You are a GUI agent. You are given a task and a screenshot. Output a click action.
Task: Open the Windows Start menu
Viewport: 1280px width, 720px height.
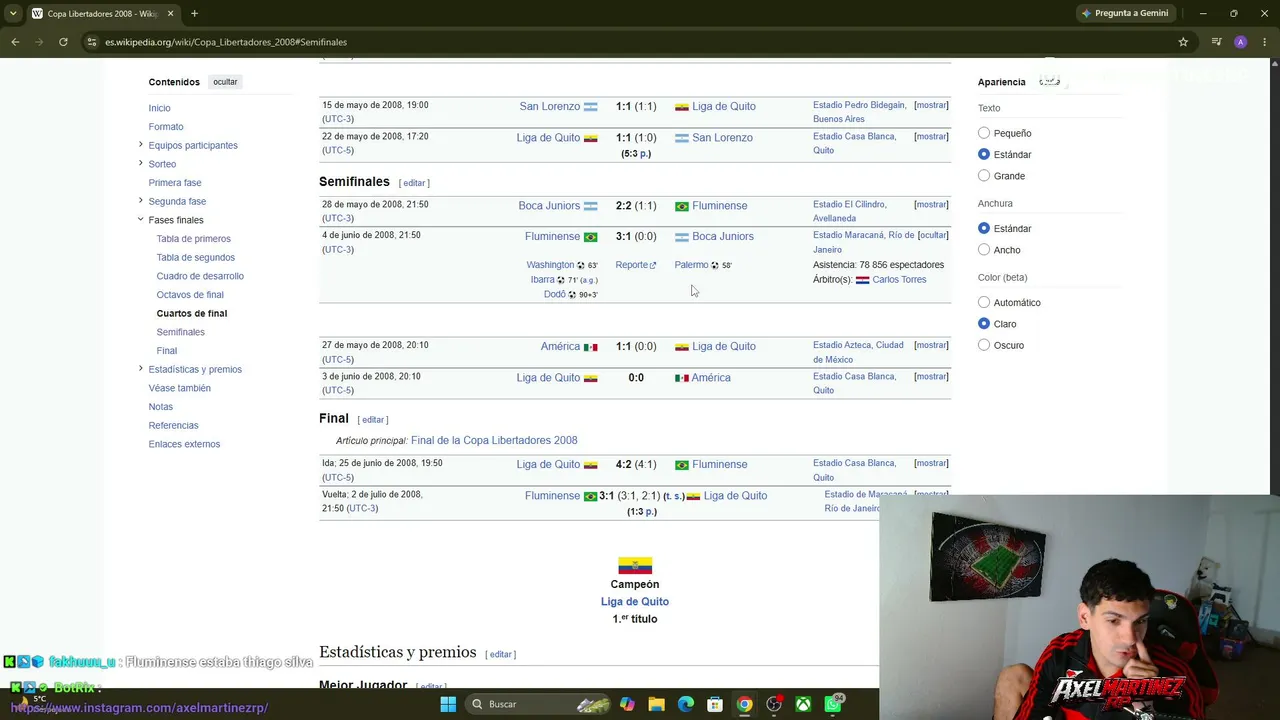[448, 704]
